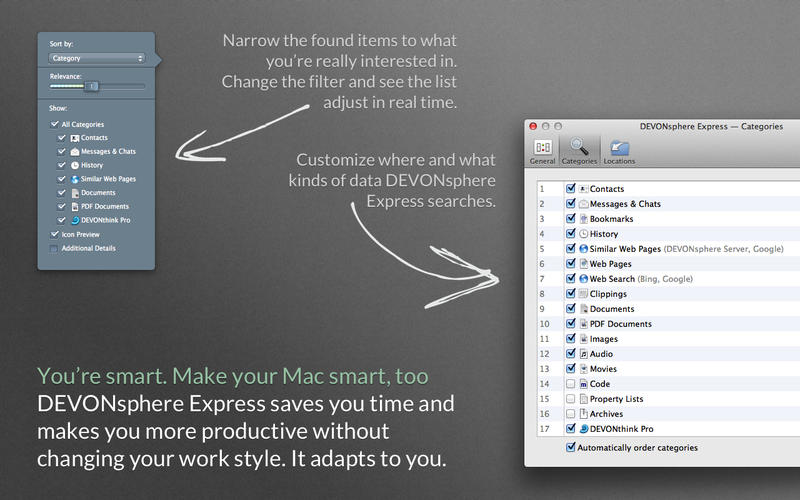
Task: Uncheck Clippings in the Categories list
Action: click(570, 293)
